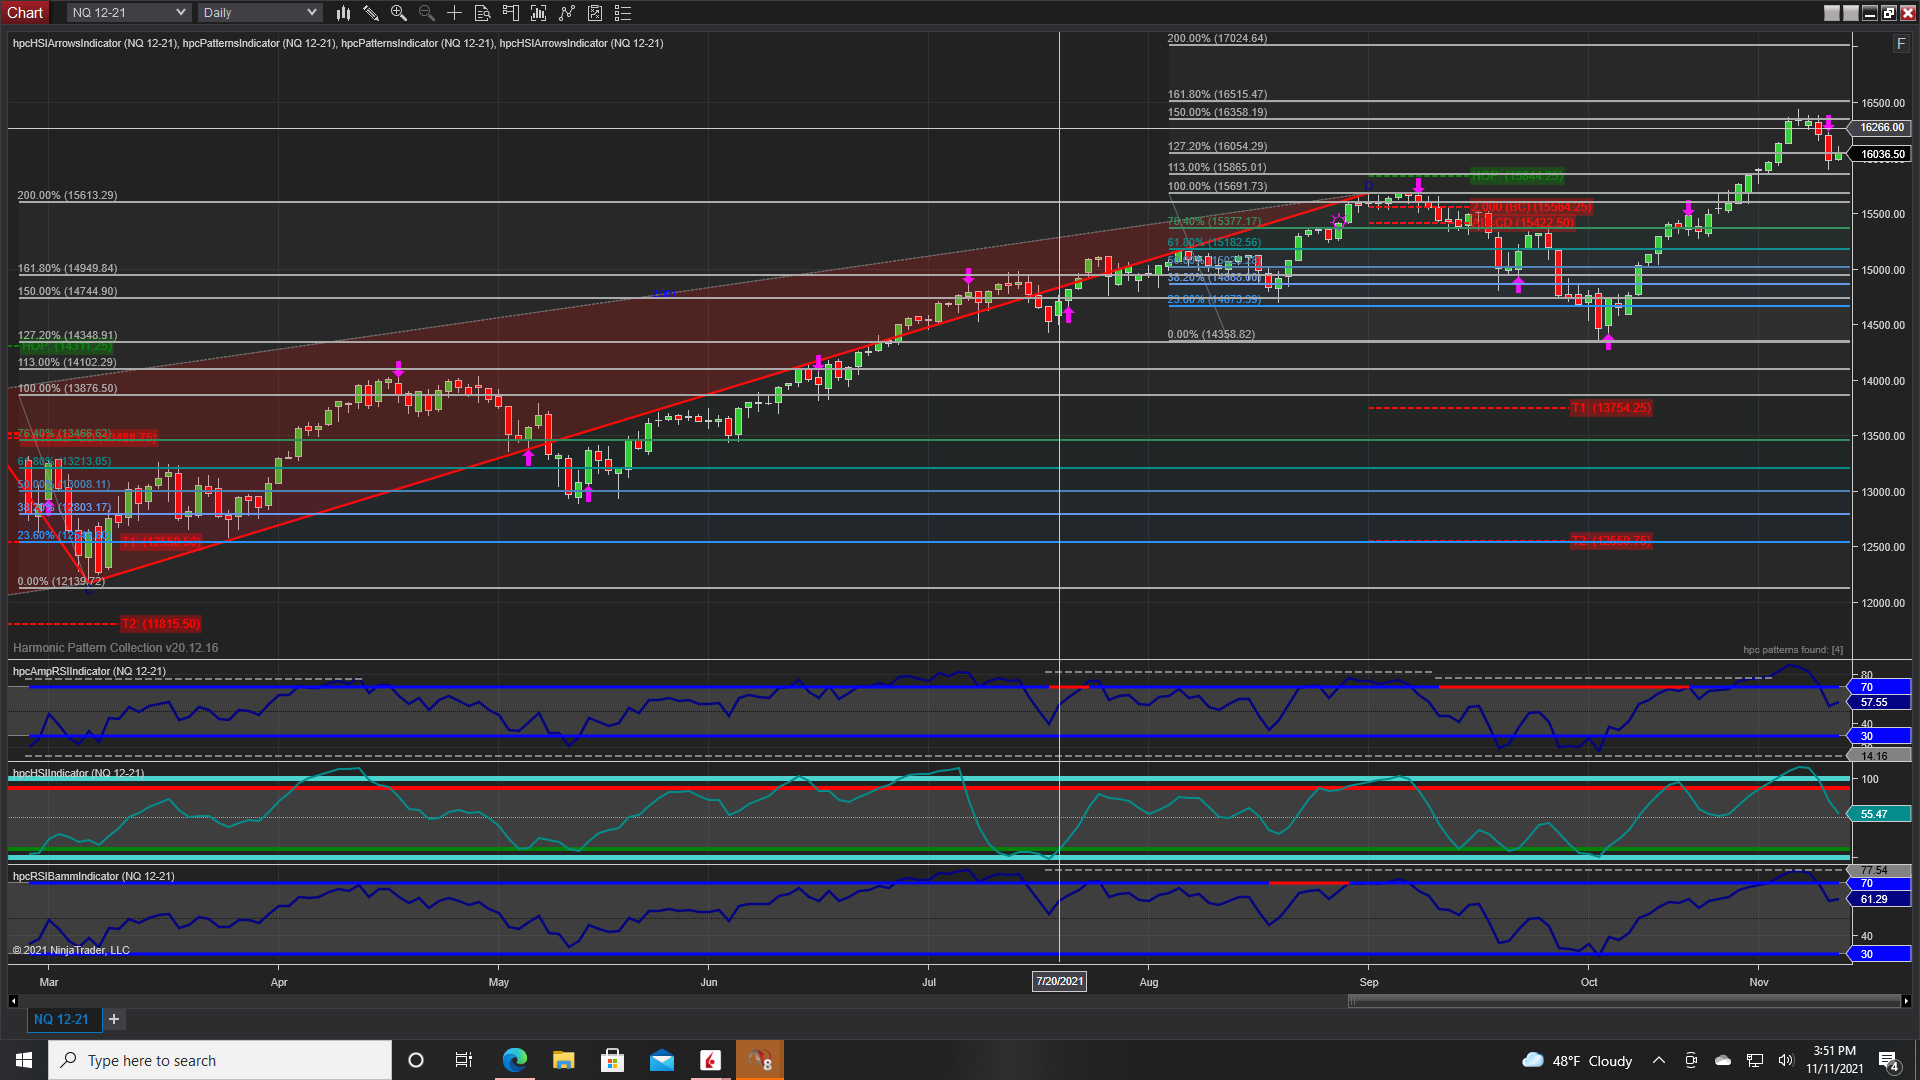The height and width of the screenshot is (1080, 1920).
Task: Open the Strategies line-node icon
Action: [x=567, y=13]
